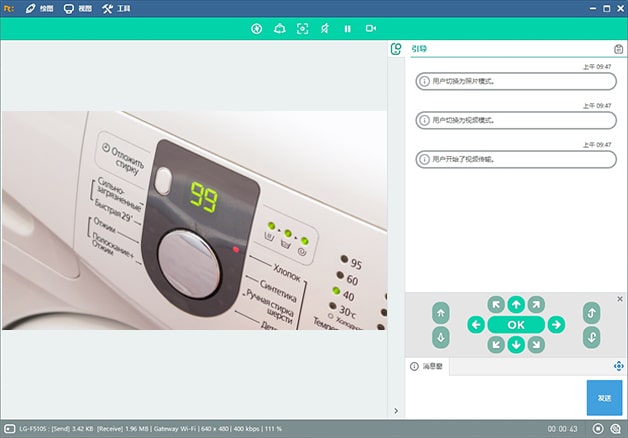628x438 pixels.
Task: Open the 绘图 drawing menu
Action: point(39,8)
